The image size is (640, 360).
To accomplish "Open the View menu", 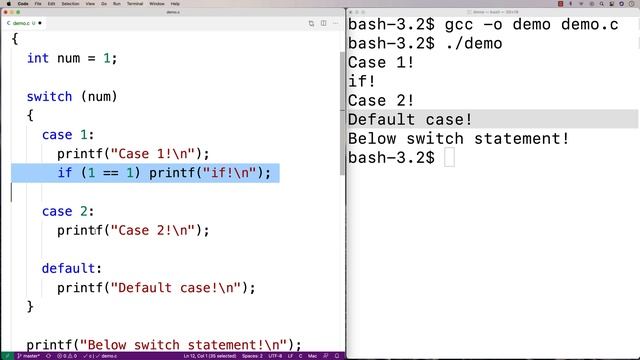I will point(90,4).
